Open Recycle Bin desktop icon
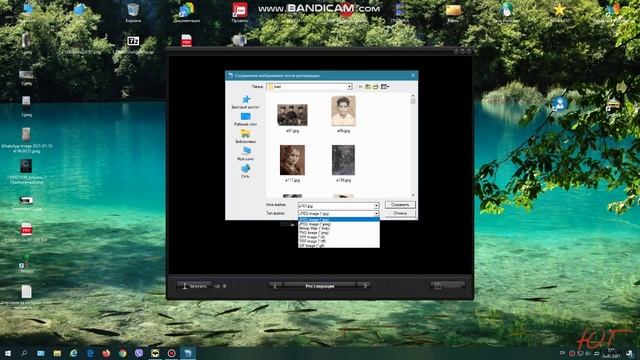Image resolution: width=640 pixels, height=360 pixels. point(133,11)
